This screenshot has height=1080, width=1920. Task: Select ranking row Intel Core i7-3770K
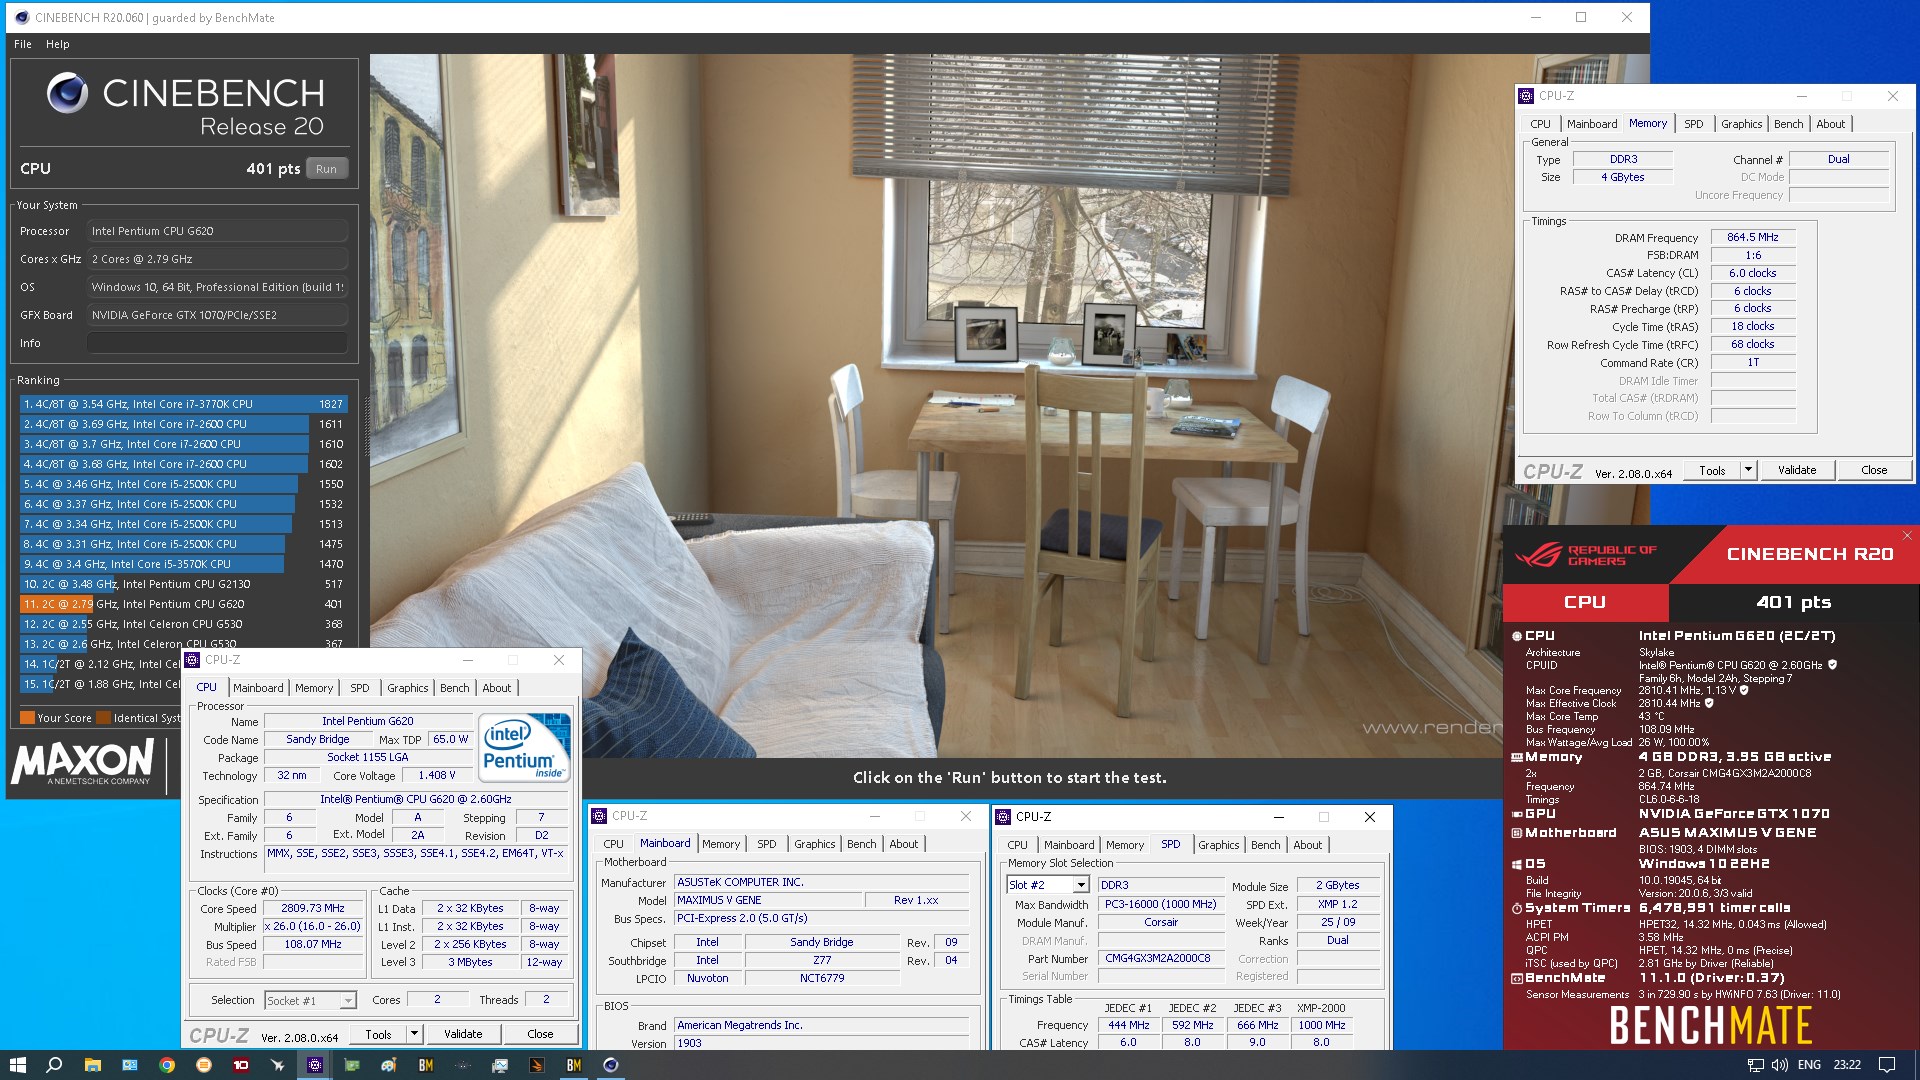183,404
